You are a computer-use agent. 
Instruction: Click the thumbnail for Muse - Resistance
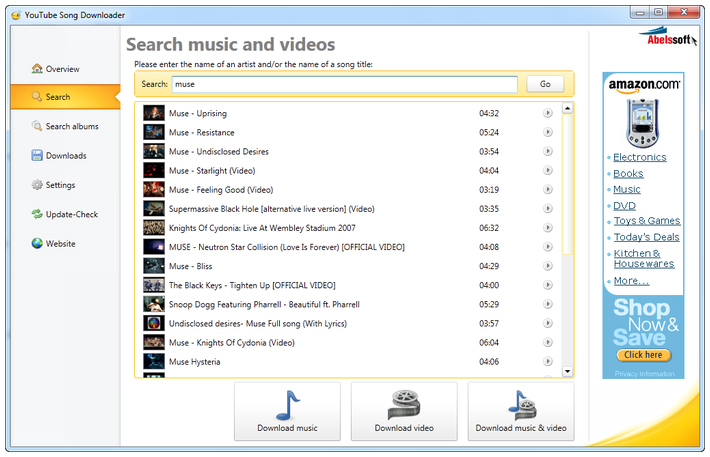153,132
